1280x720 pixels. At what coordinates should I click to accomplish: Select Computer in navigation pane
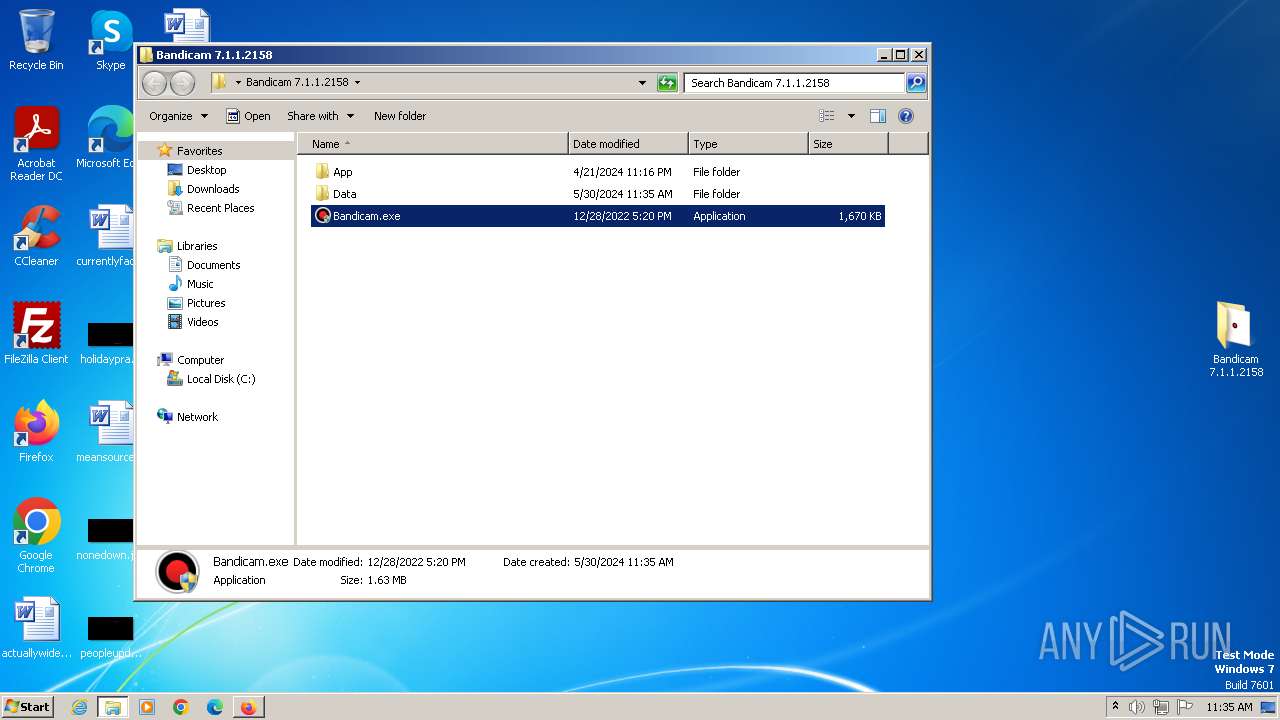tap(200, 360)
